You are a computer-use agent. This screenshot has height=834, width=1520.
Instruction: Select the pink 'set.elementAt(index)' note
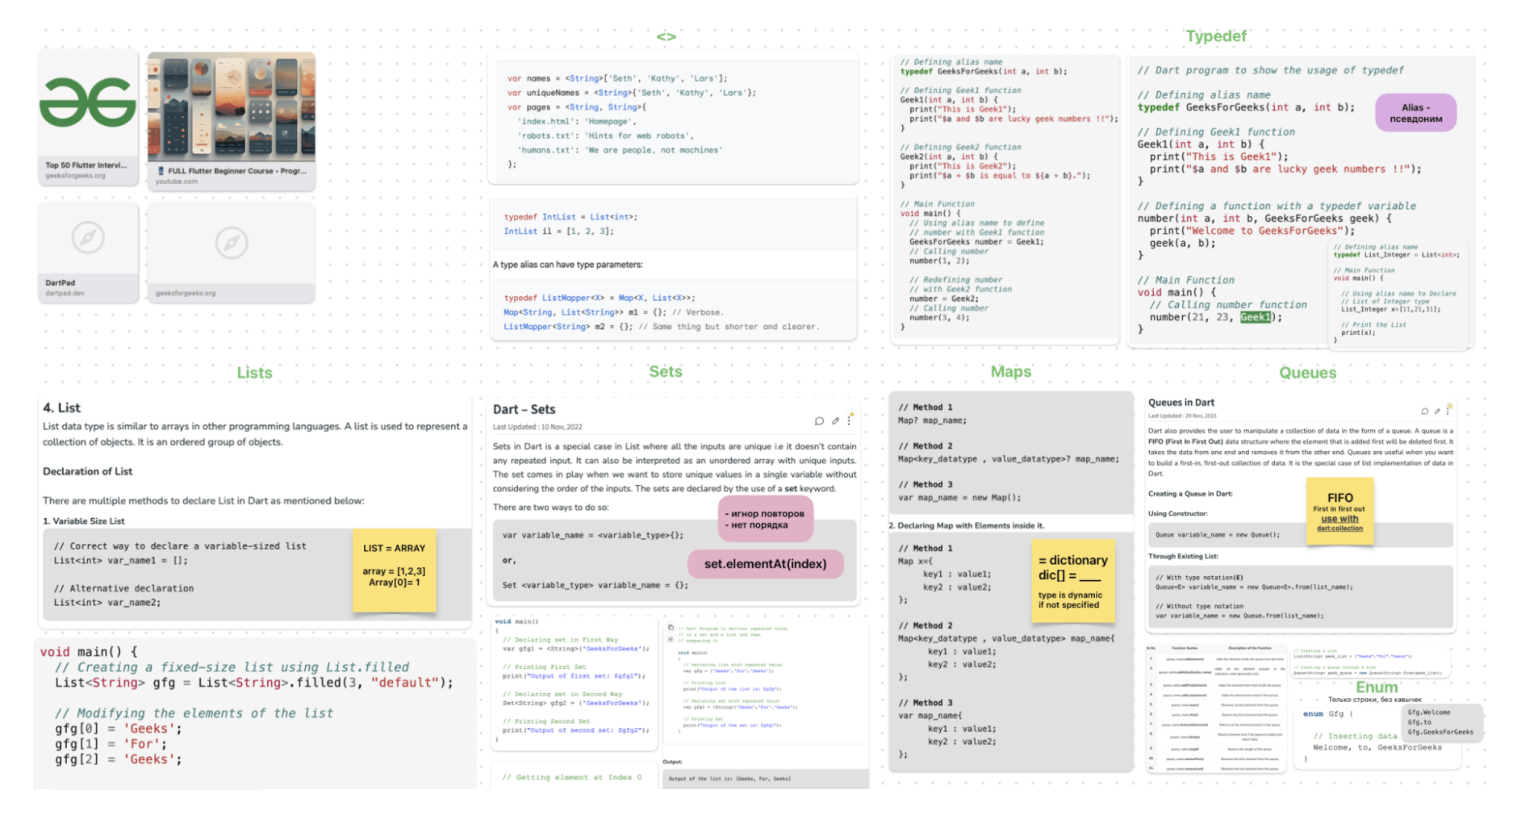[765, 564]
